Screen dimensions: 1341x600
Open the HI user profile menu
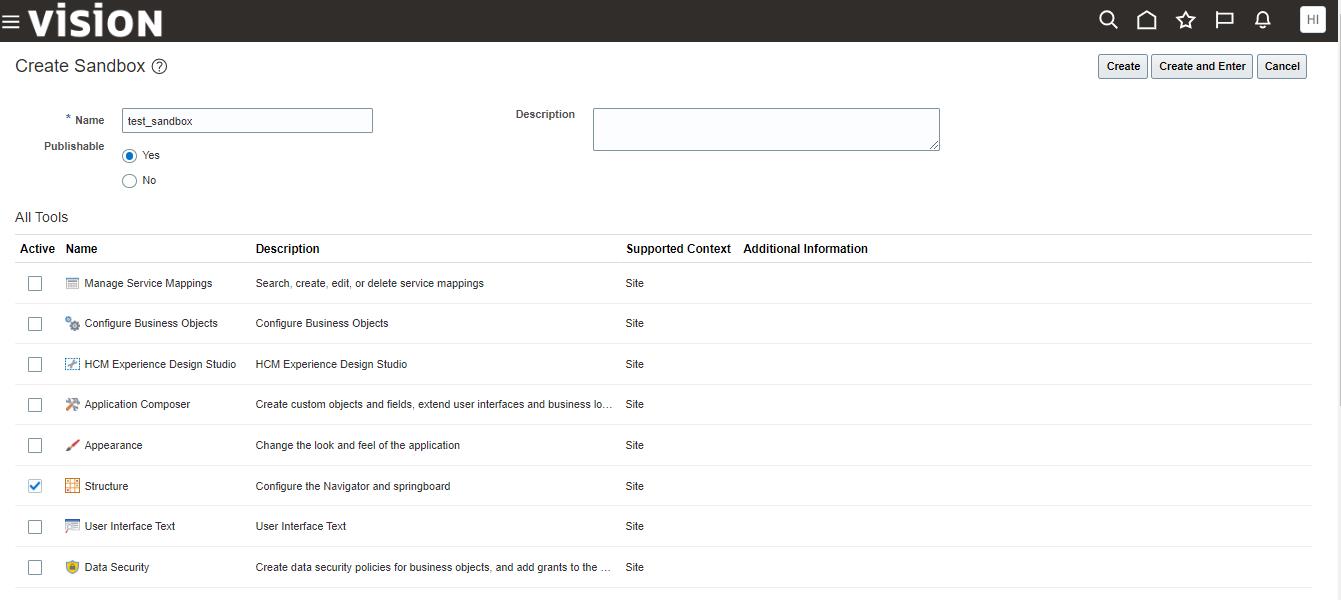[x=1313, y=20]
